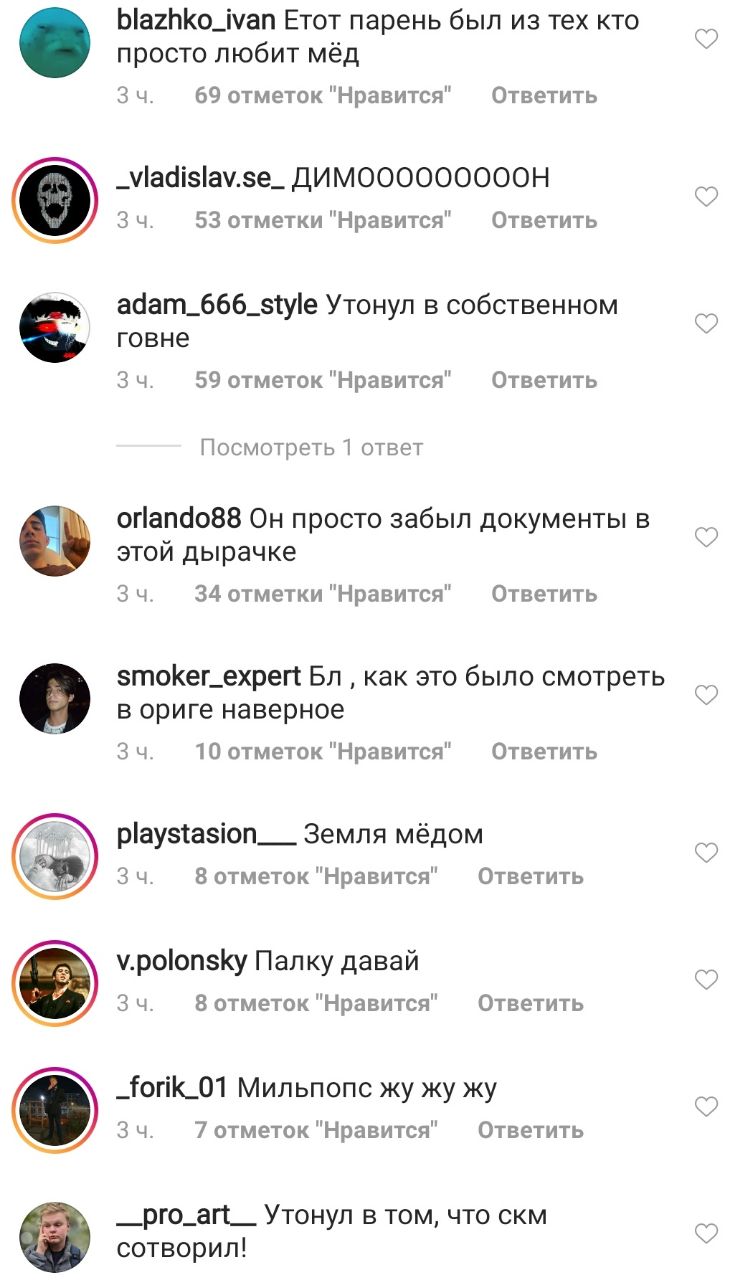Like smoker_expert's comment
The width and height of the screenshot is (750, 1280).
tap(706, 694)
